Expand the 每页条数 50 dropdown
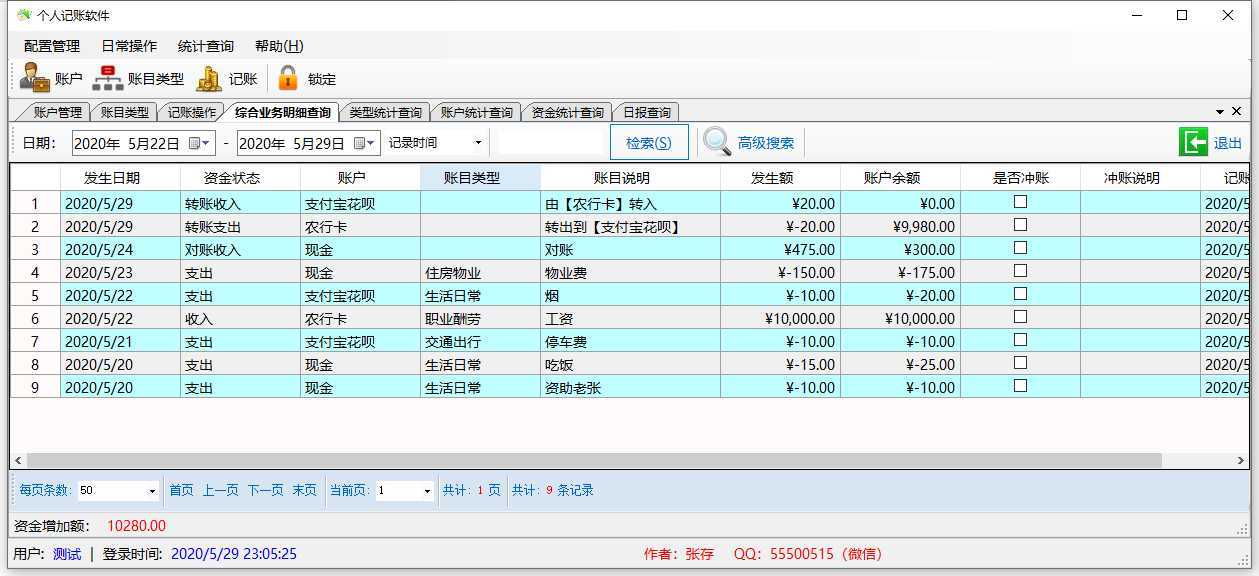Image resolution: width=1259 pixels, height=576 pixels. [152, 491]
